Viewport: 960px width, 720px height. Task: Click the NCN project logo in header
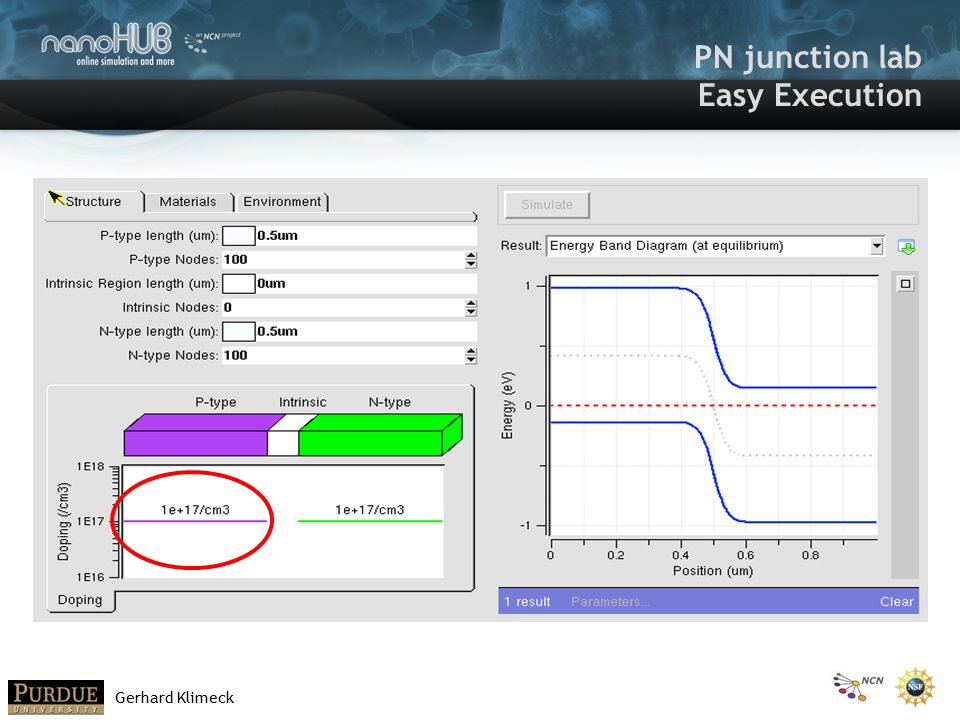212,42
